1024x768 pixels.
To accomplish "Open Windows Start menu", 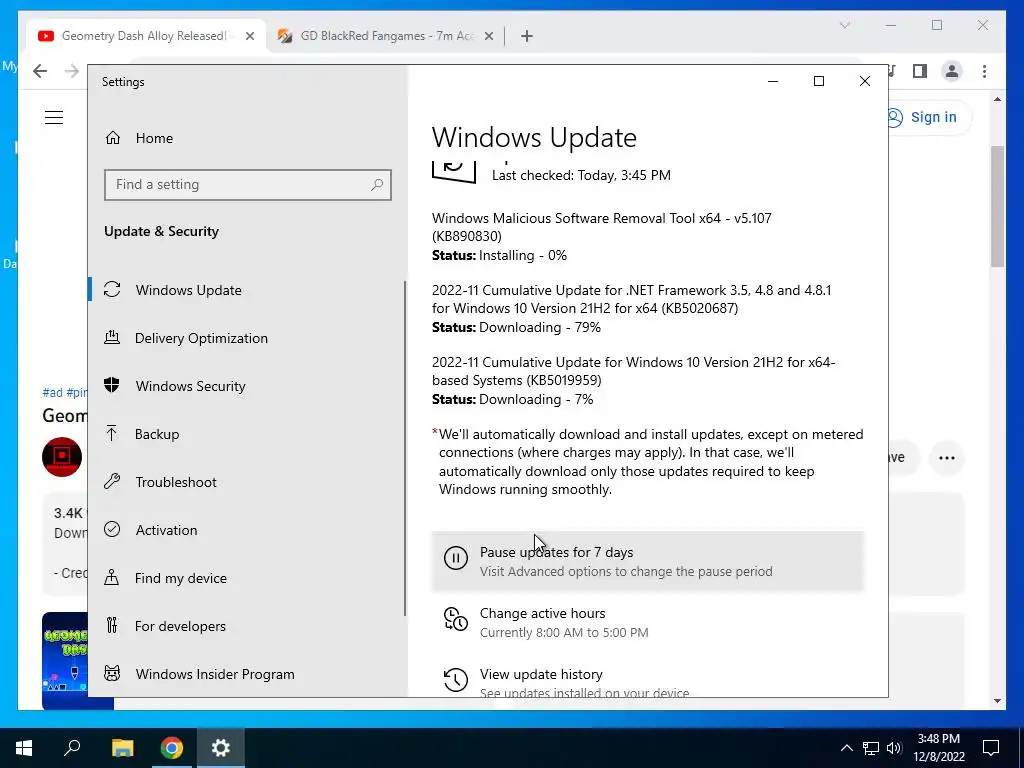I will (24, 748).
